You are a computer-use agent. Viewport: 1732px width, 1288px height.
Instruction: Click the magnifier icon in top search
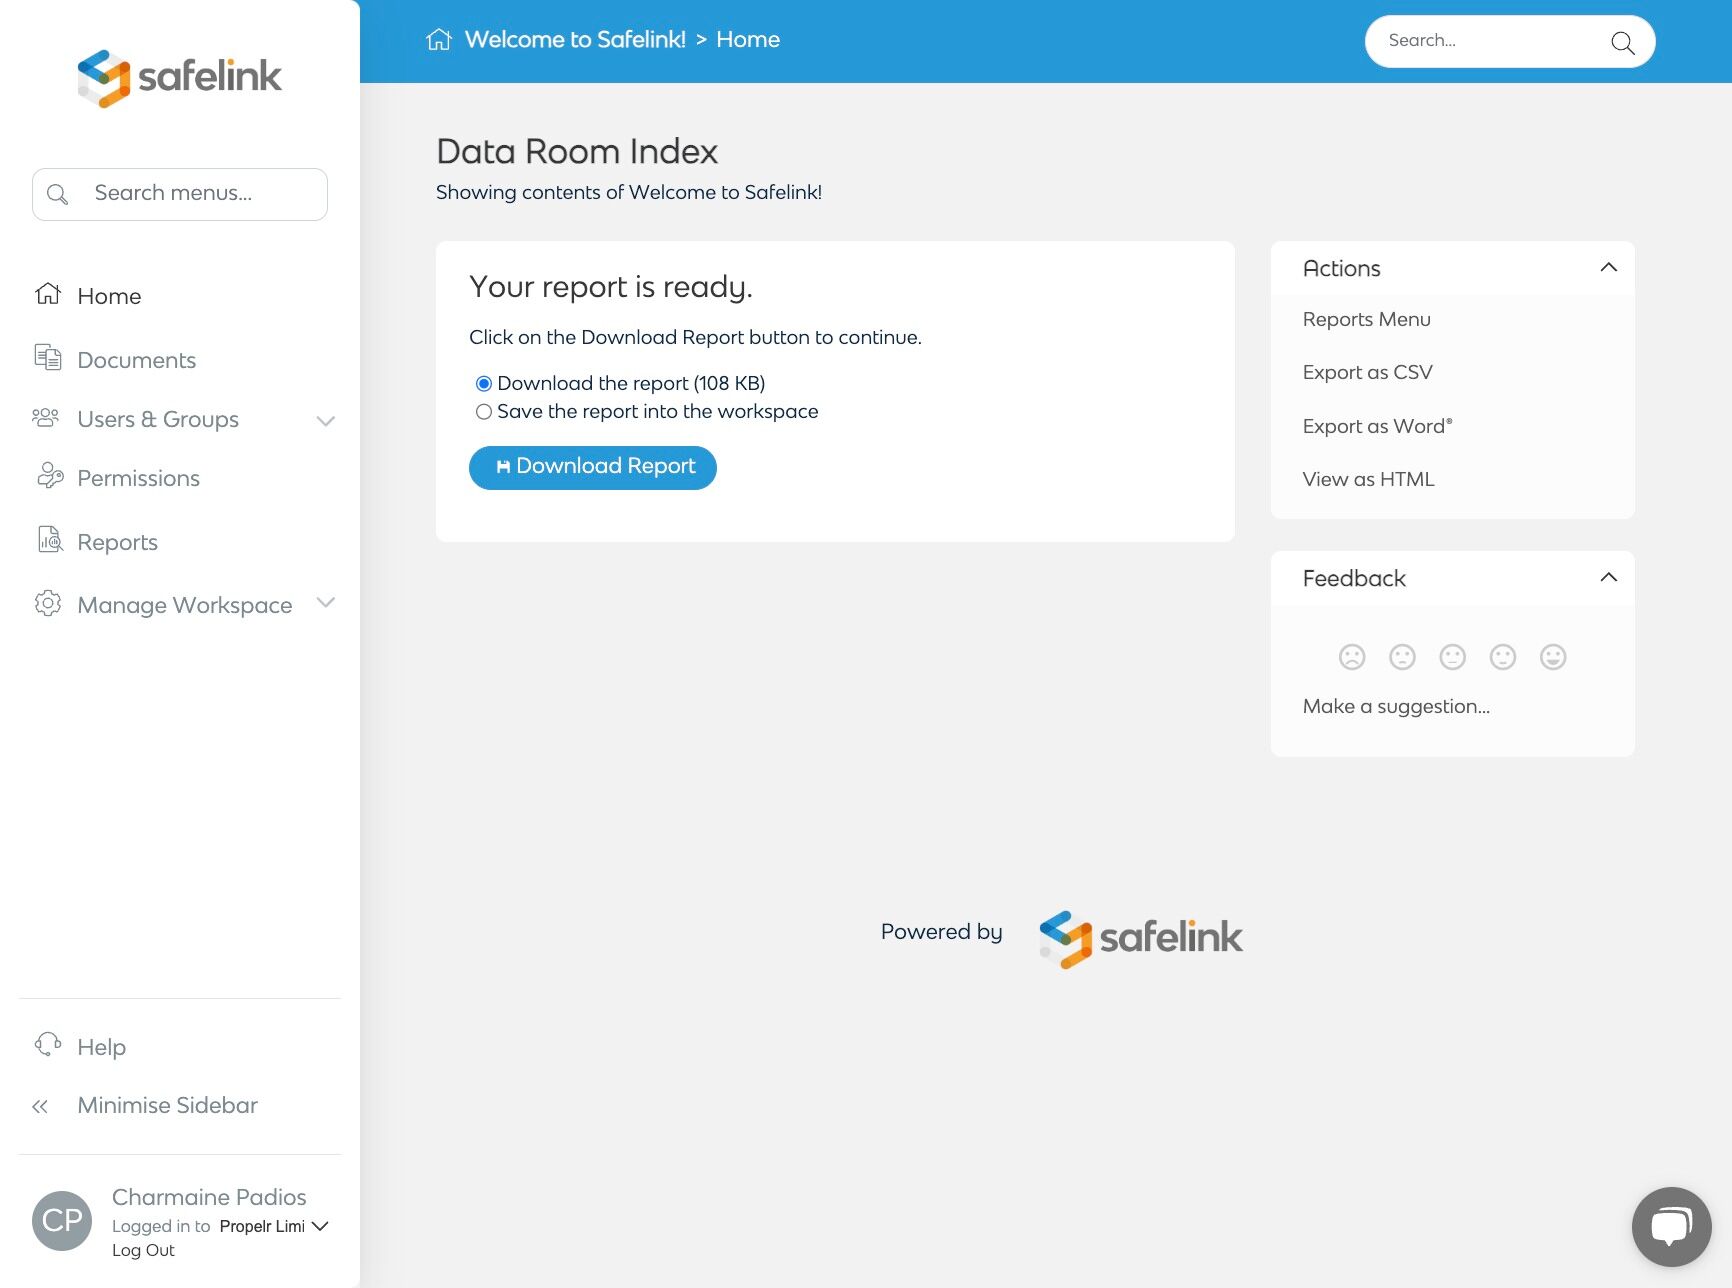[1622, 42]
